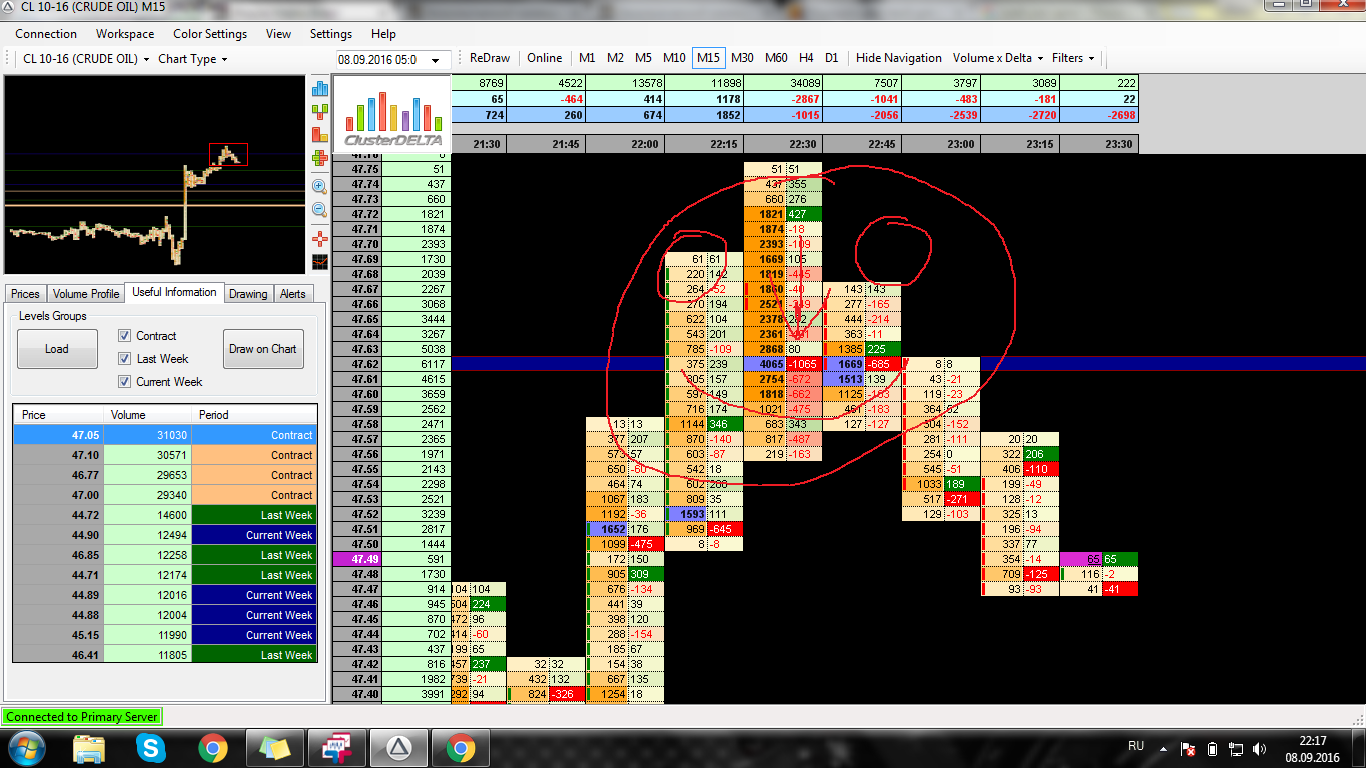The image size is (1366, 768).
Task: Switch to the M30 timeframe
Action: (742, 58)
